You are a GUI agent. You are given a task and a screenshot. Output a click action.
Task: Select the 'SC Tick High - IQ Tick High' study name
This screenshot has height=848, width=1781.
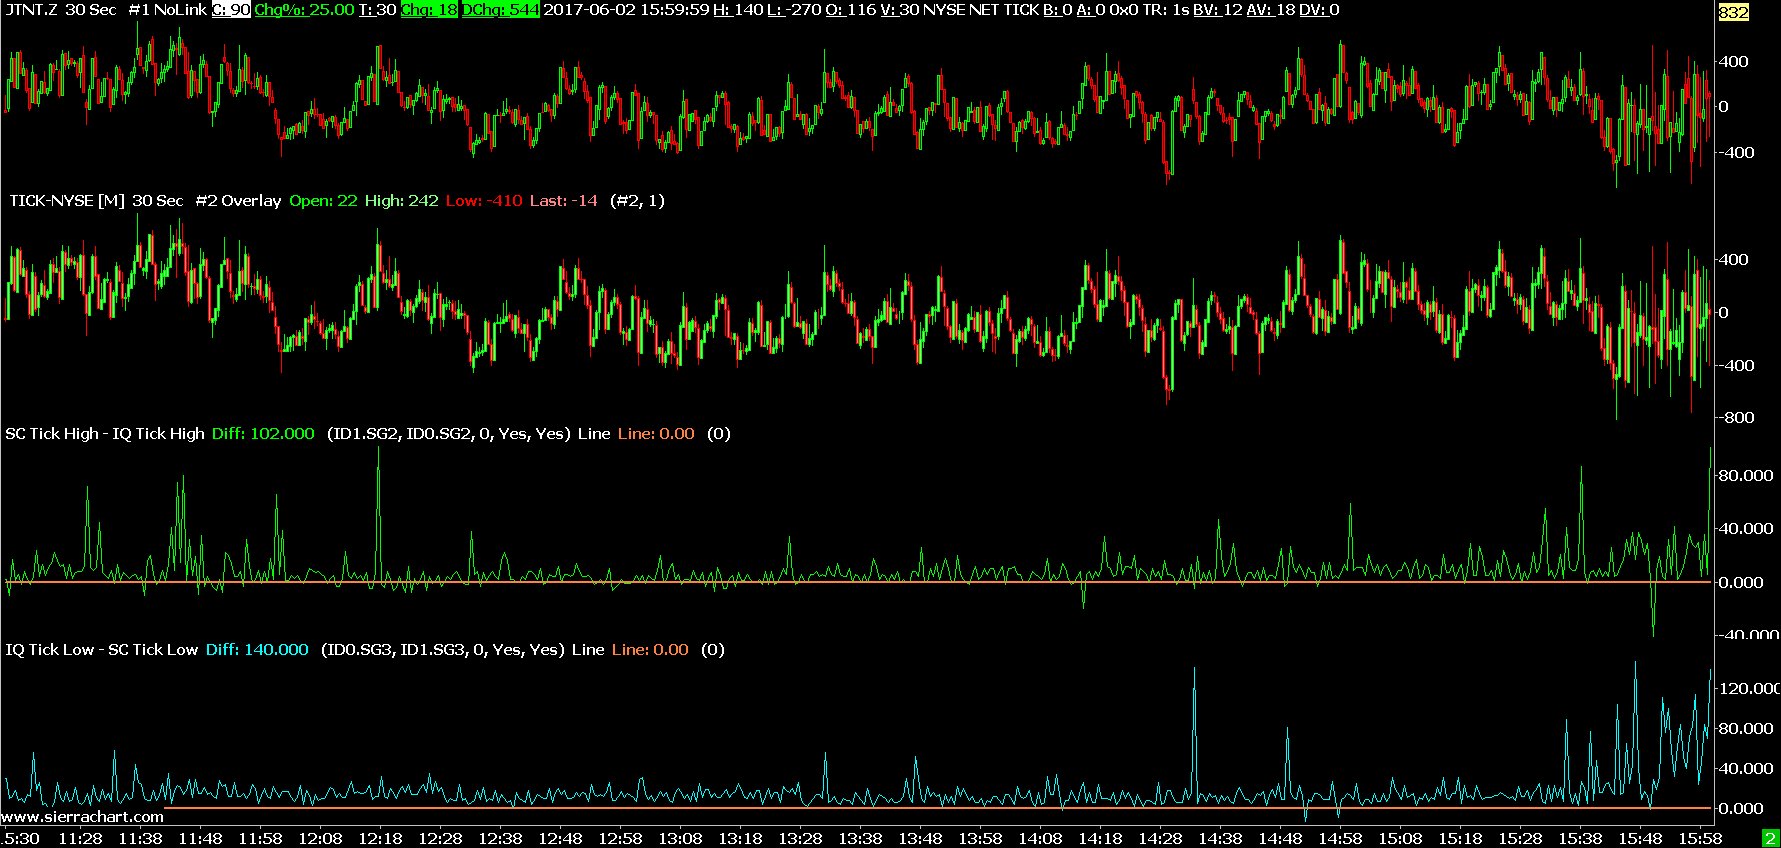(x=105, y=434)
